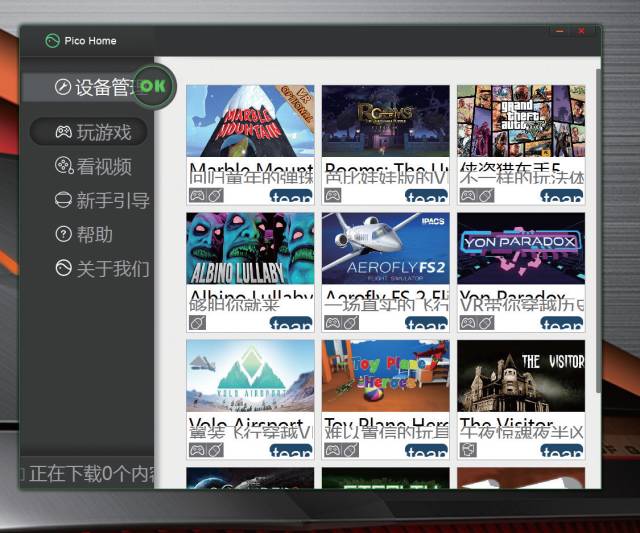This screenshot has width=640, height=533.
Task: Click Steam button on Albino Lullaby card
Action: point(291,324)
